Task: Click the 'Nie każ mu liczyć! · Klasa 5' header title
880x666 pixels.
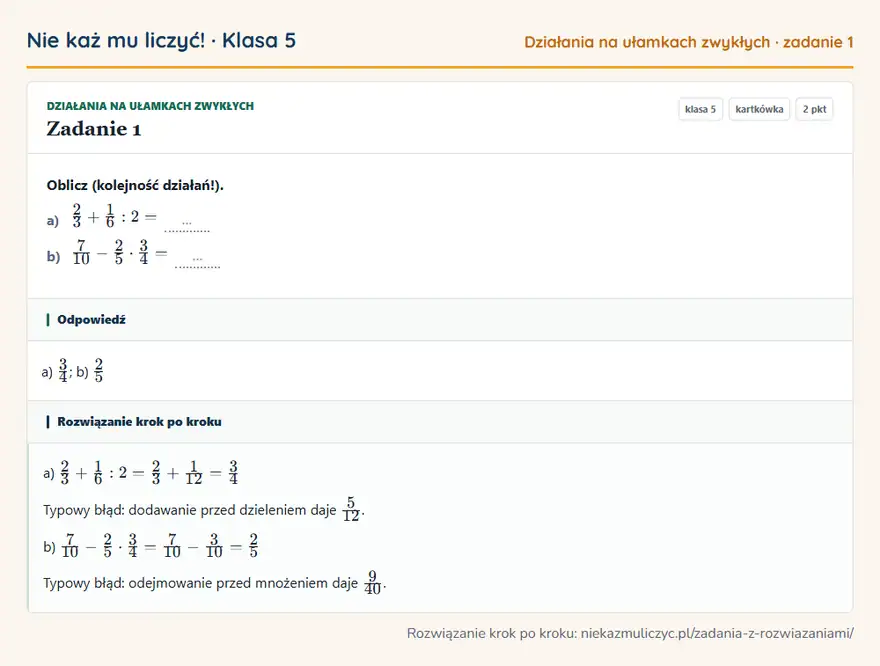Action: [161, 41]
